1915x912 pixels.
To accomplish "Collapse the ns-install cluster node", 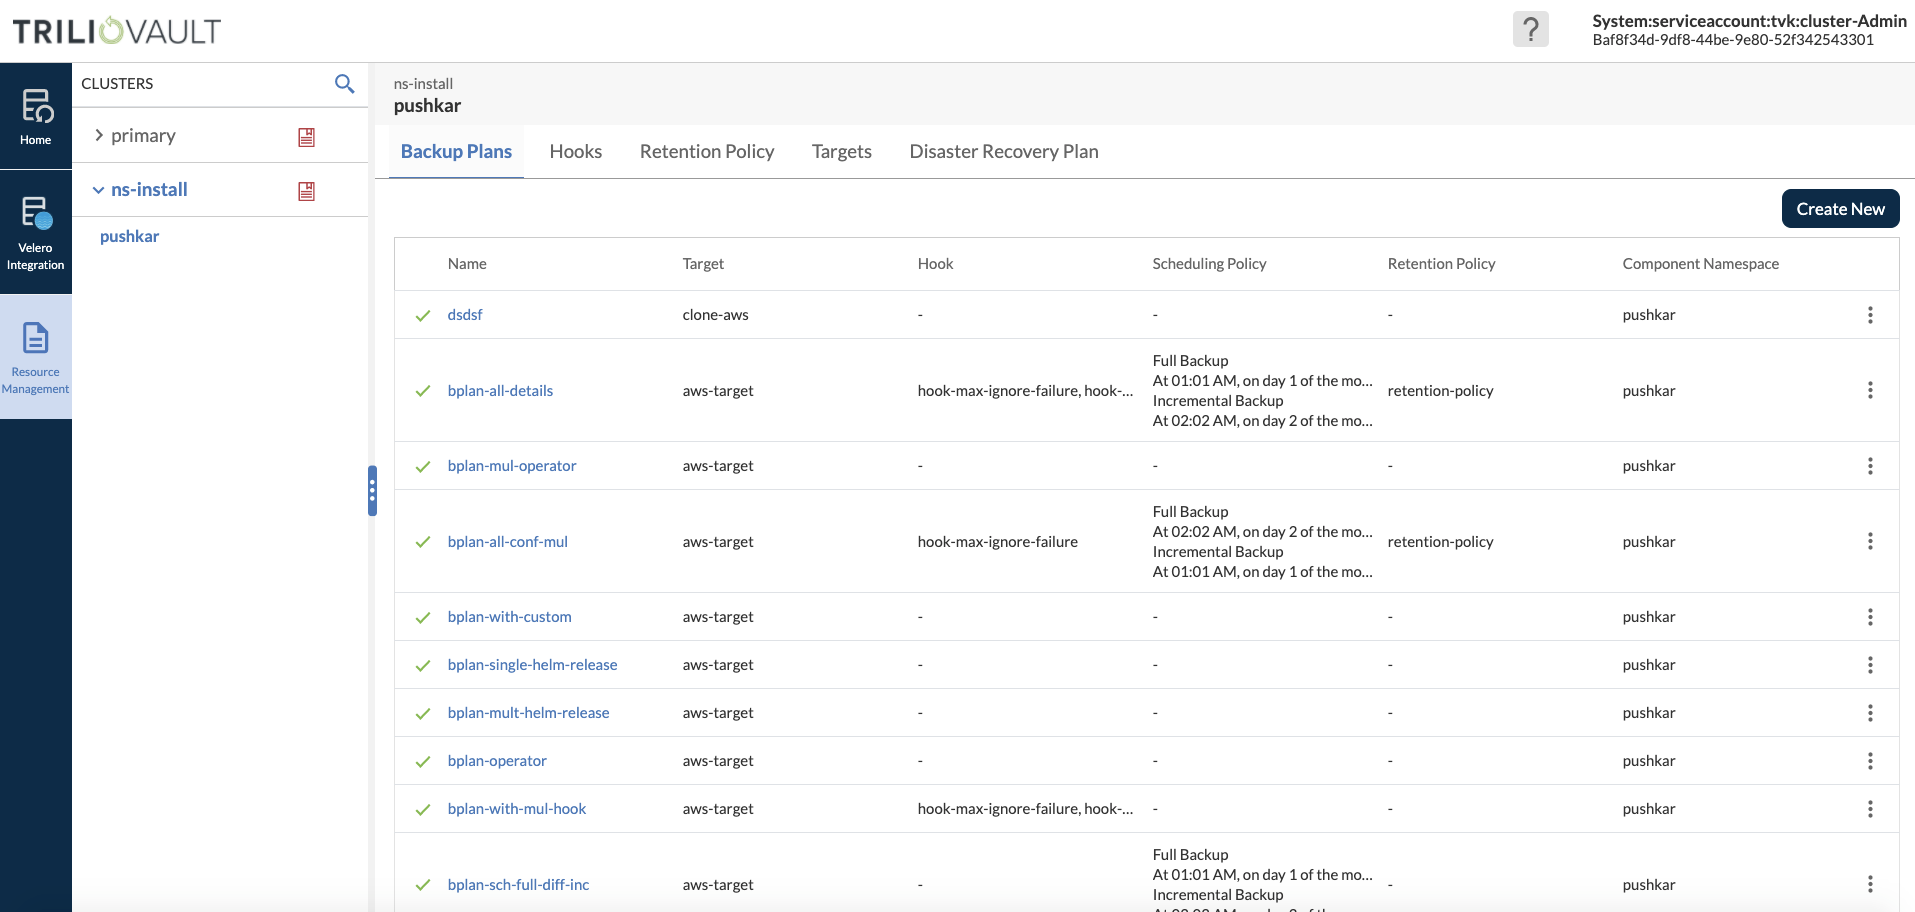I will 98,190.
